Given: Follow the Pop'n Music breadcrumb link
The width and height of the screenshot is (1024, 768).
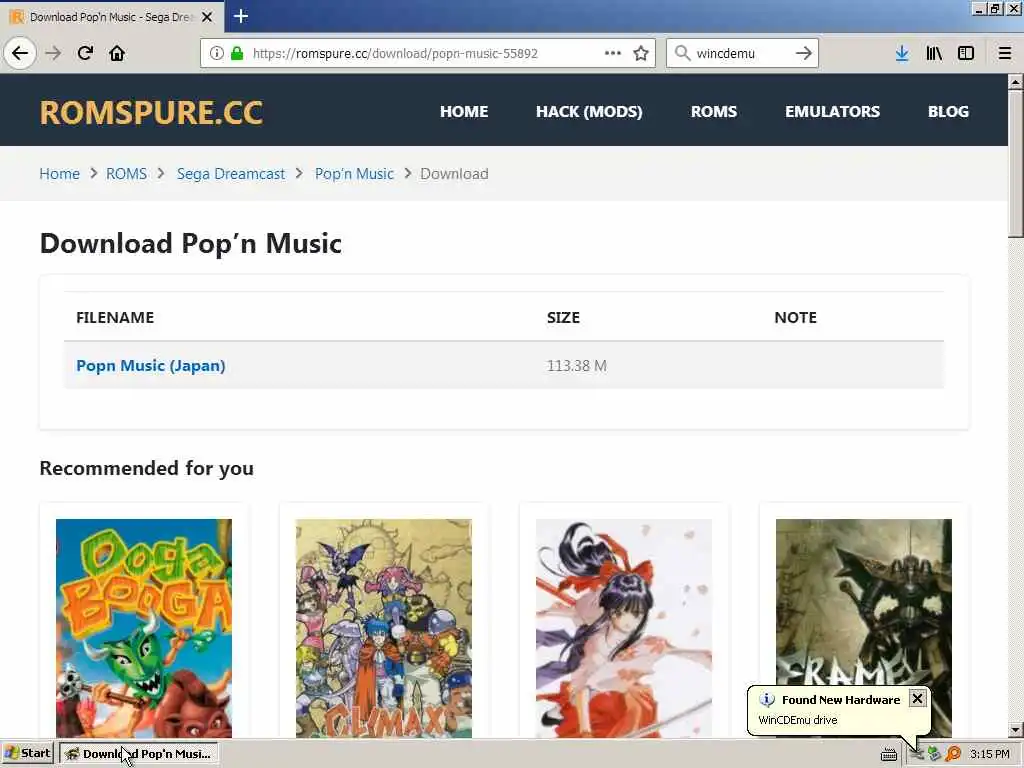Looking at the screenshot, I should (x=355, y=174).
